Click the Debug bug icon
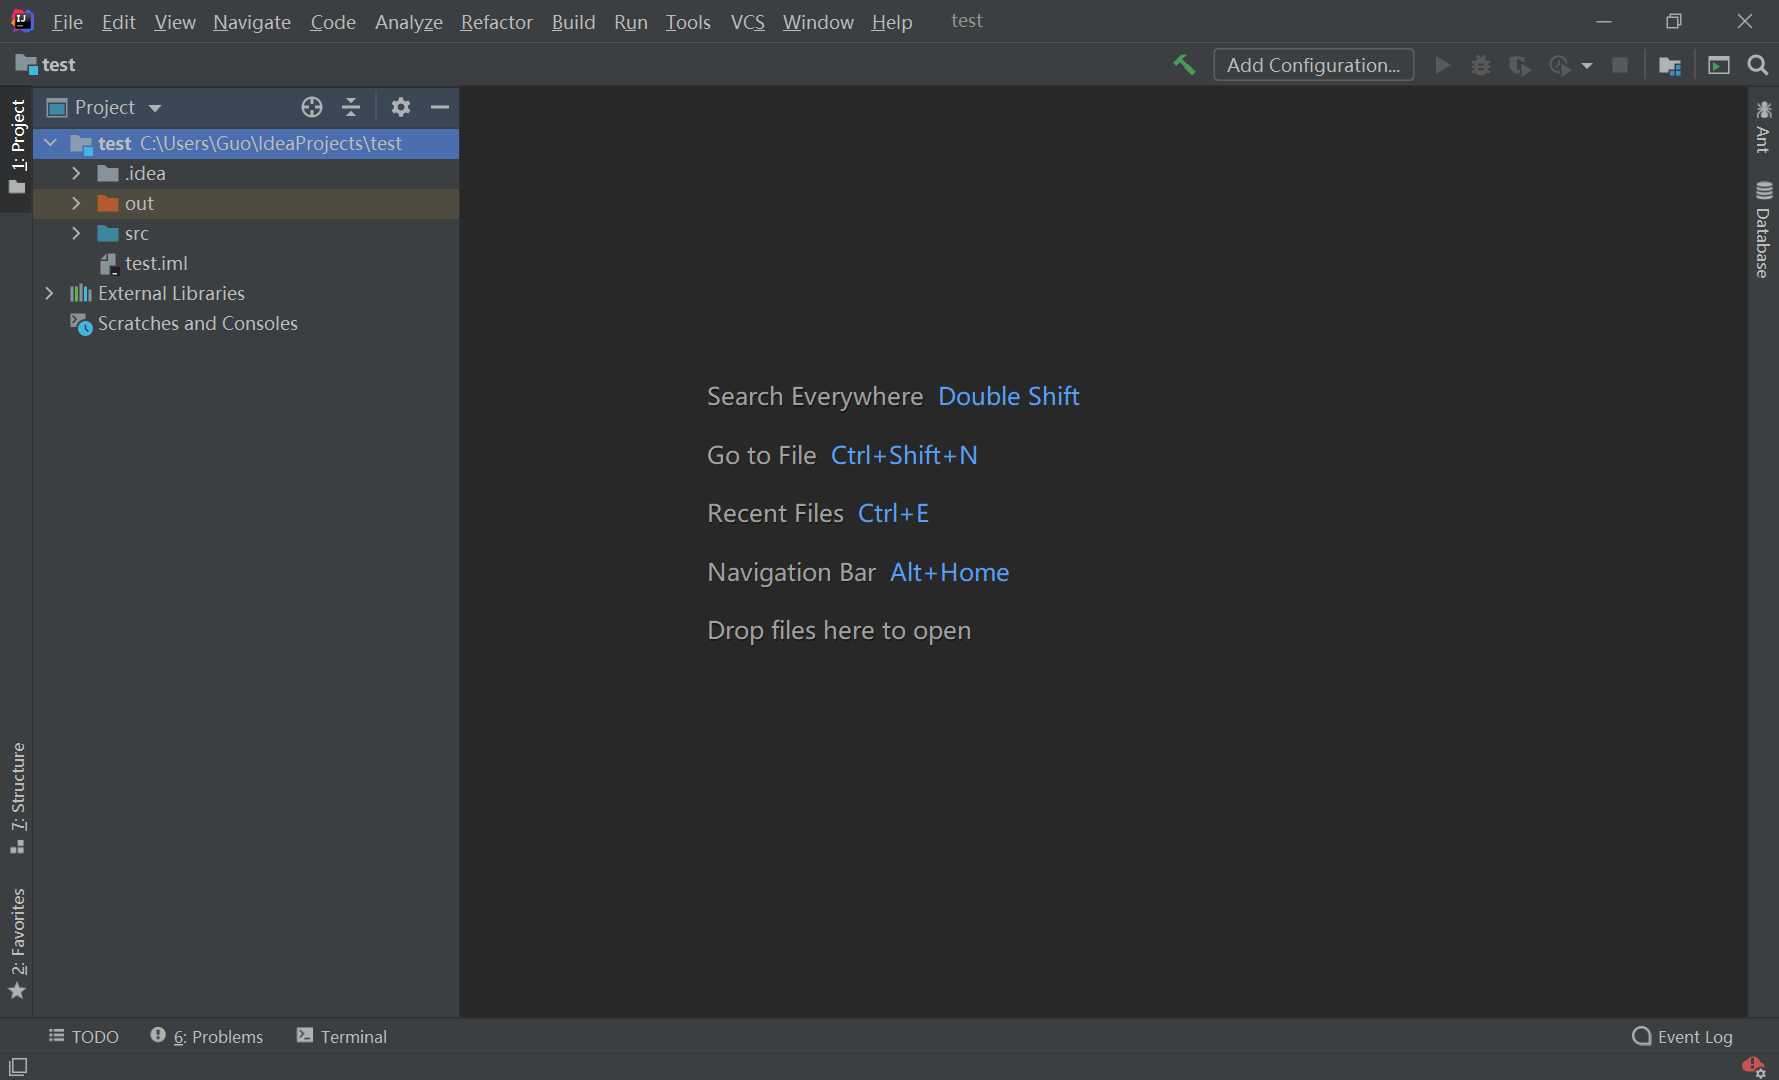This screenshot has width=1779, height=1080. pos(1481,65)
